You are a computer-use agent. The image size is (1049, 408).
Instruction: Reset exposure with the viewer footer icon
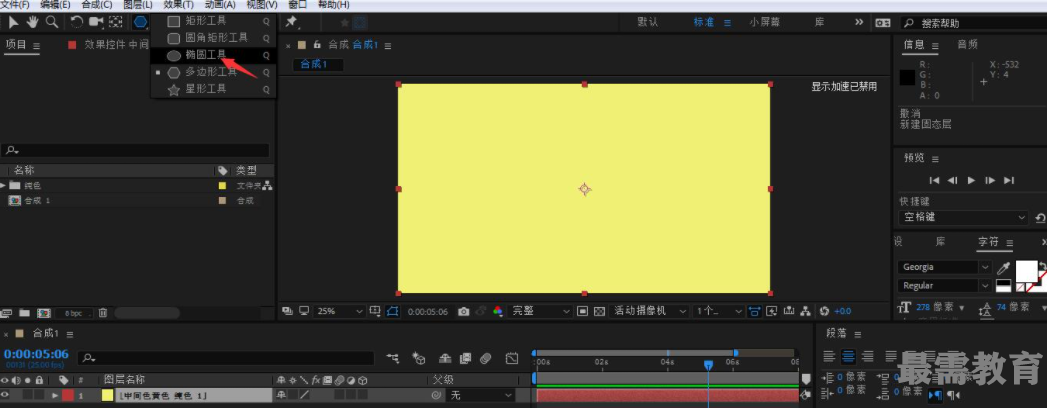click(x=824, y=311)
